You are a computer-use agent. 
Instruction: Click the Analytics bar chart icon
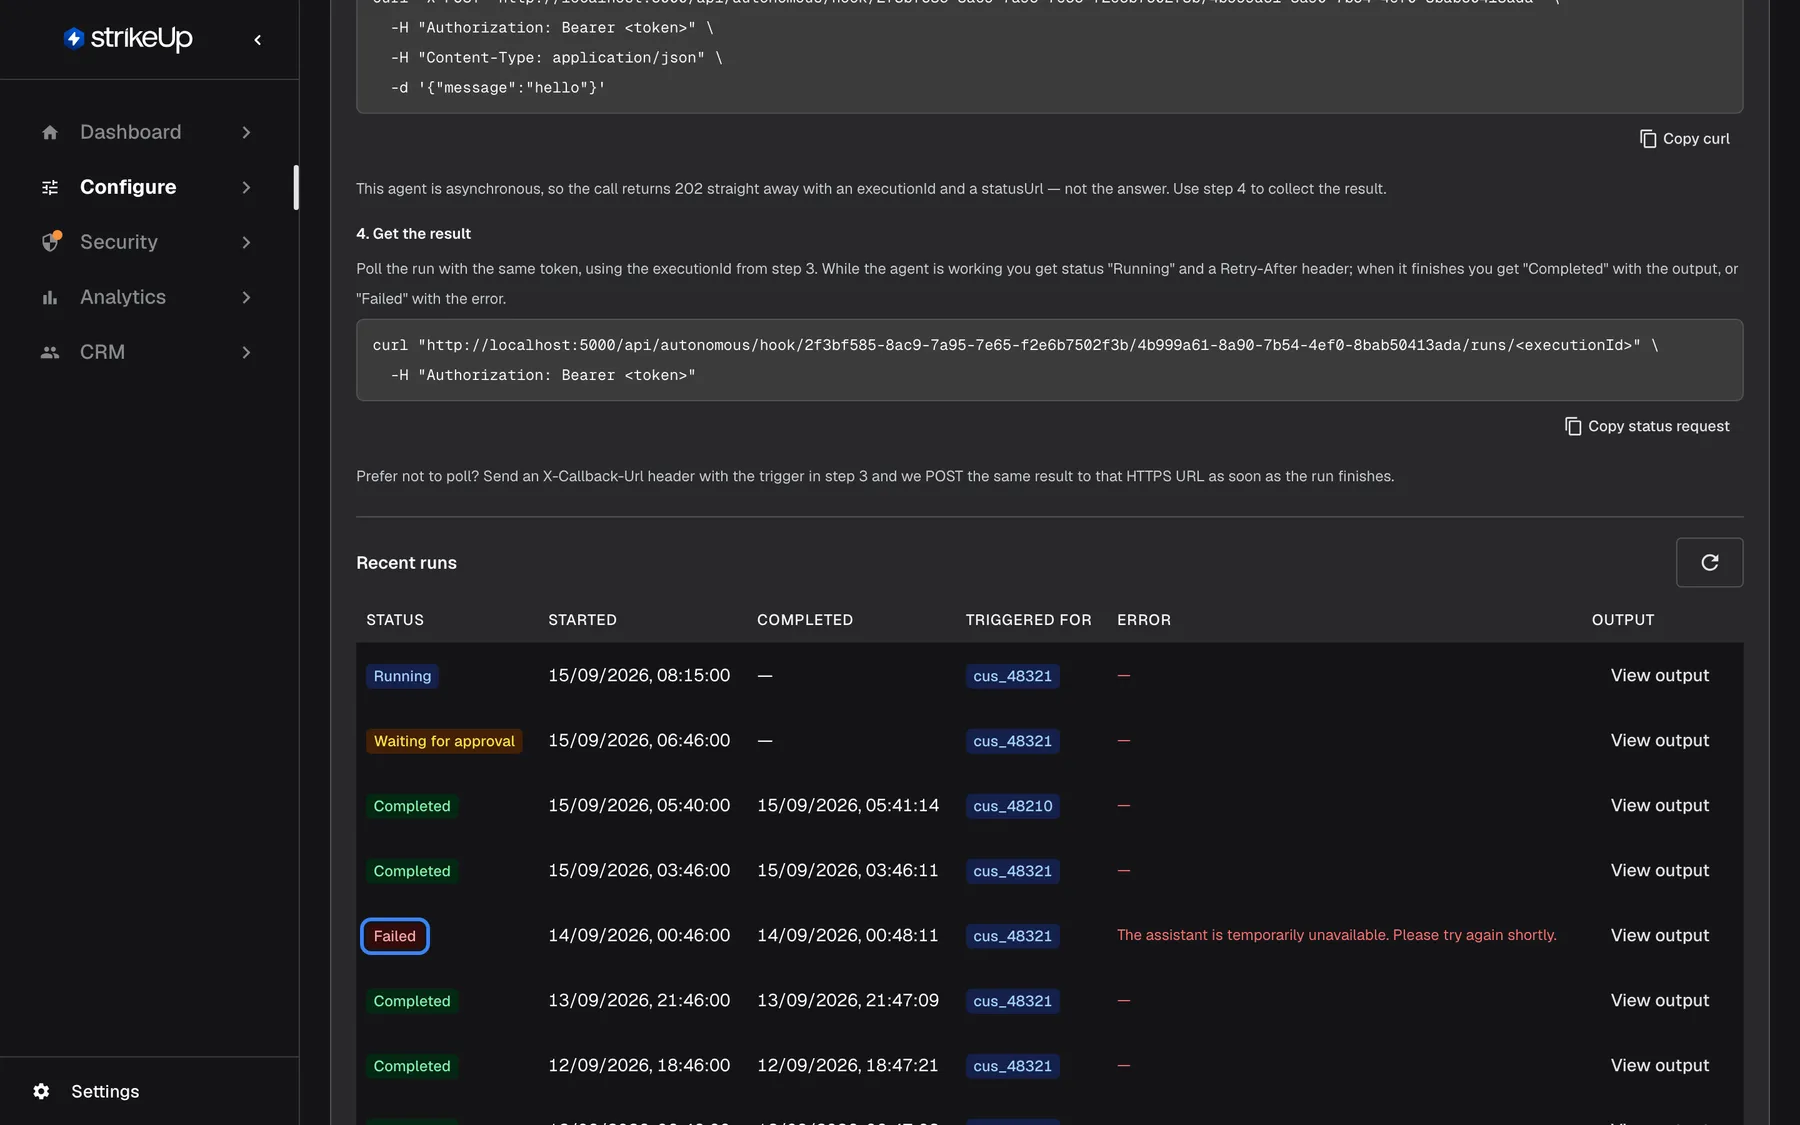[50, 297]
